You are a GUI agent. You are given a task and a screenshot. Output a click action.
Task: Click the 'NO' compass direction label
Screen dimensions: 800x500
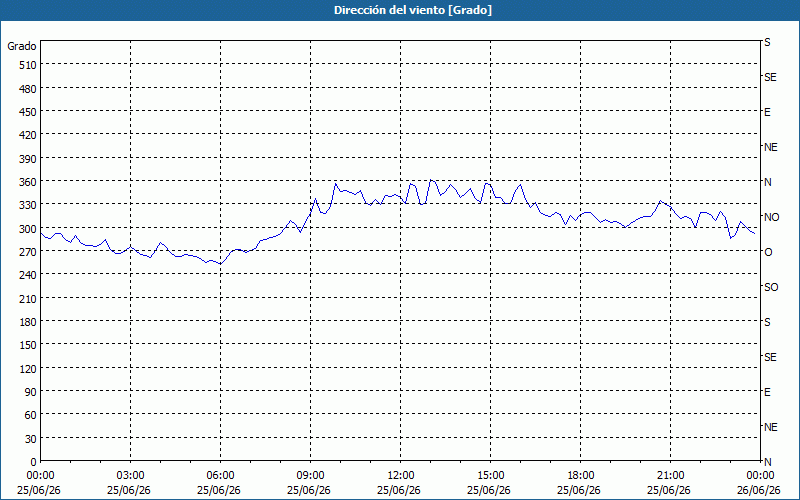coord(771,217)
